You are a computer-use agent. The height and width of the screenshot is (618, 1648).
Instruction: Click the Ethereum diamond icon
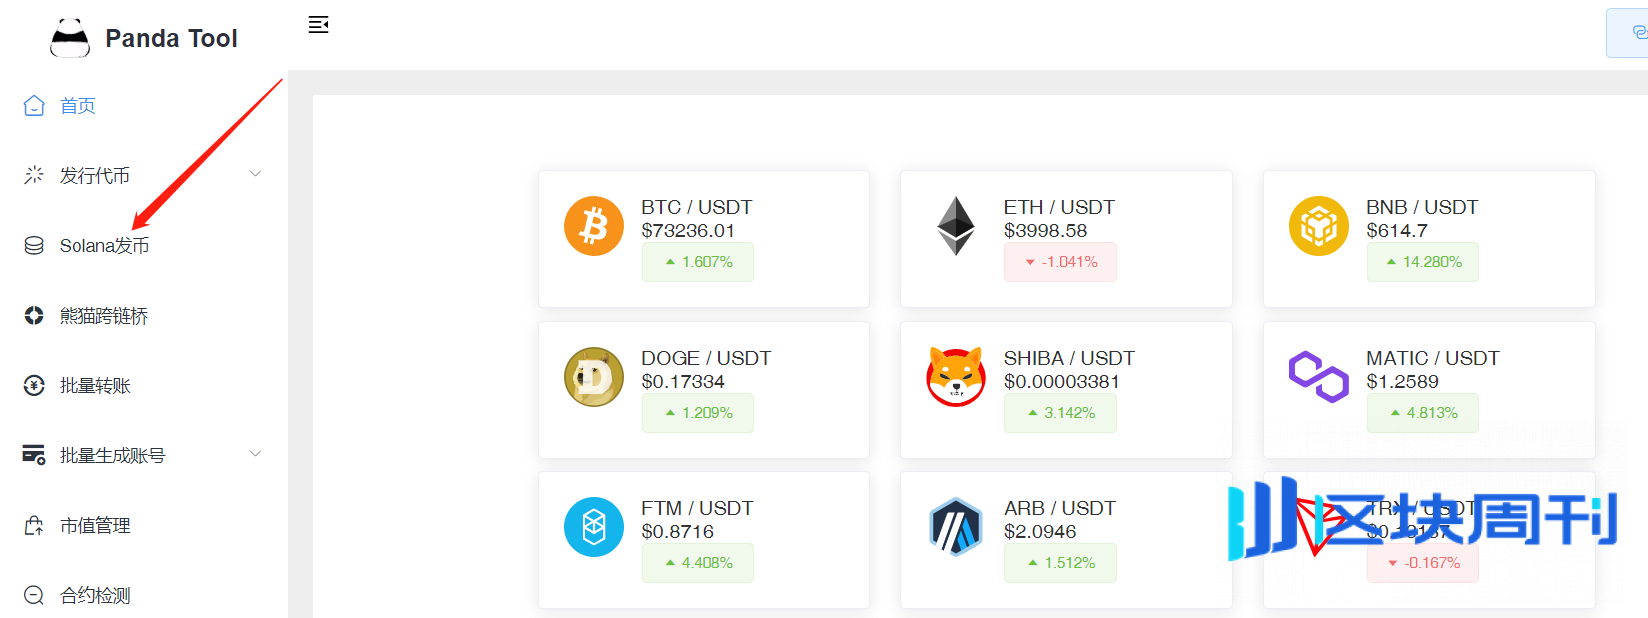point(956,226)
